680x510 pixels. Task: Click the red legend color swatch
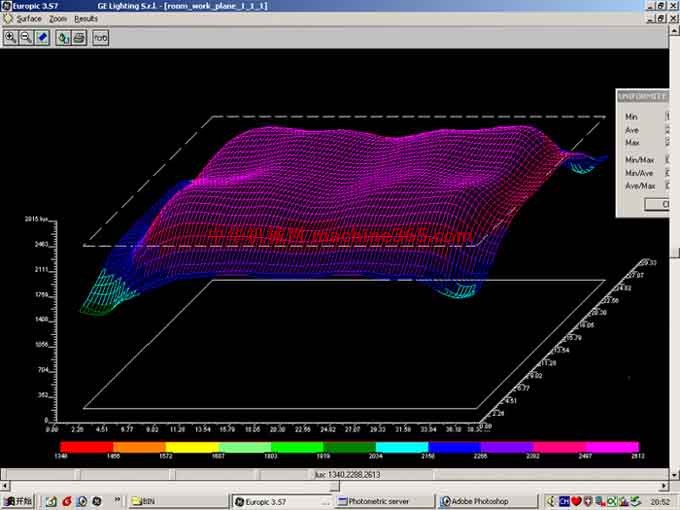tap(86, 447)
